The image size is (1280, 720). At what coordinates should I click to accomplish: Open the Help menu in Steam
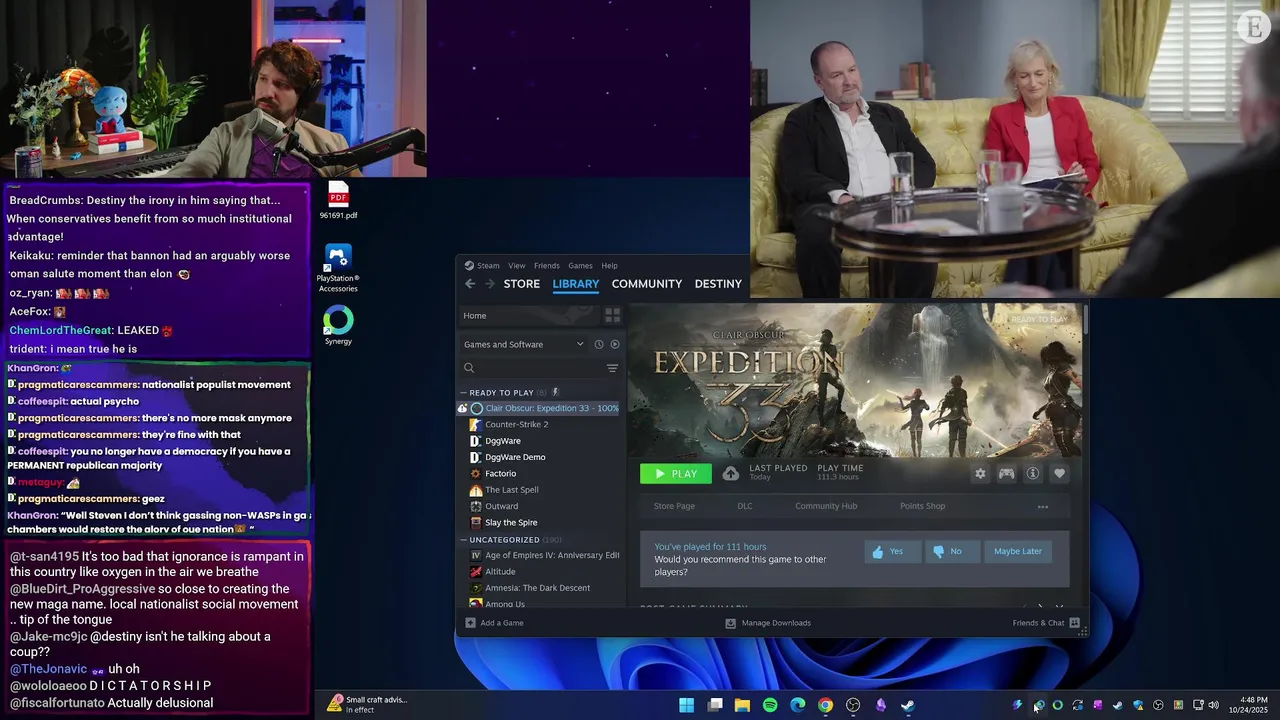click(609, 265)
